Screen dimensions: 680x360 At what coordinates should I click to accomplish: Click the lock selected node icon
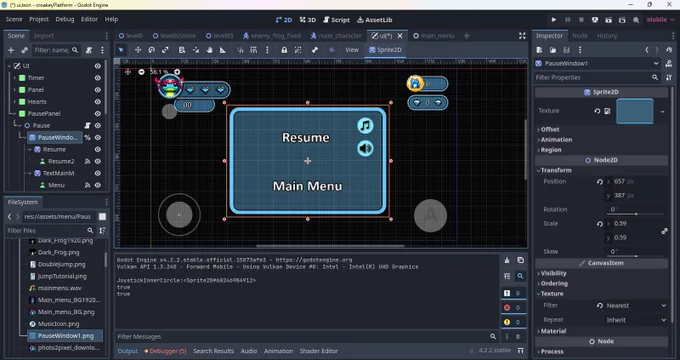[284, 50]
